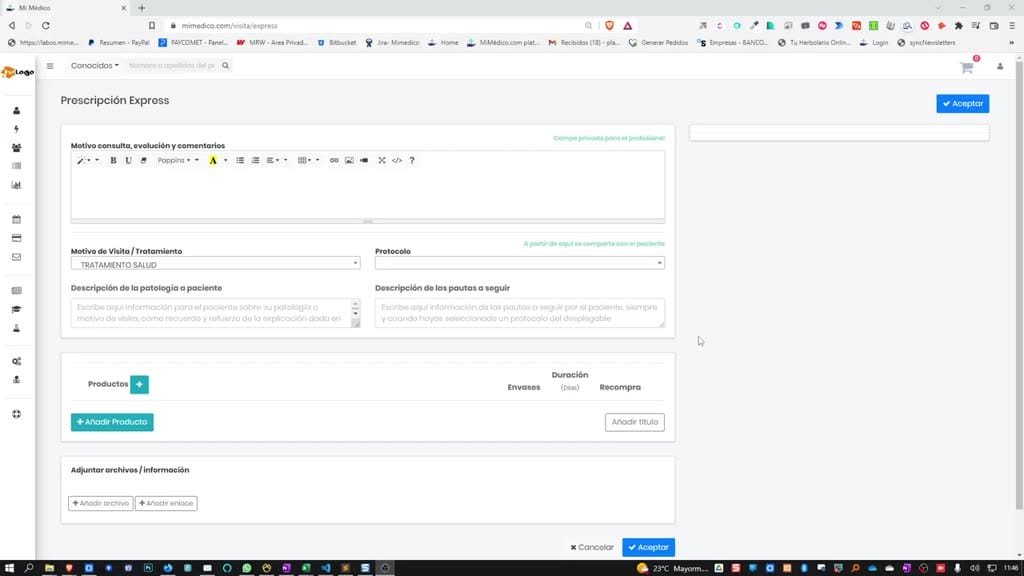Toggle bold in the comments editor

(113, 161)
